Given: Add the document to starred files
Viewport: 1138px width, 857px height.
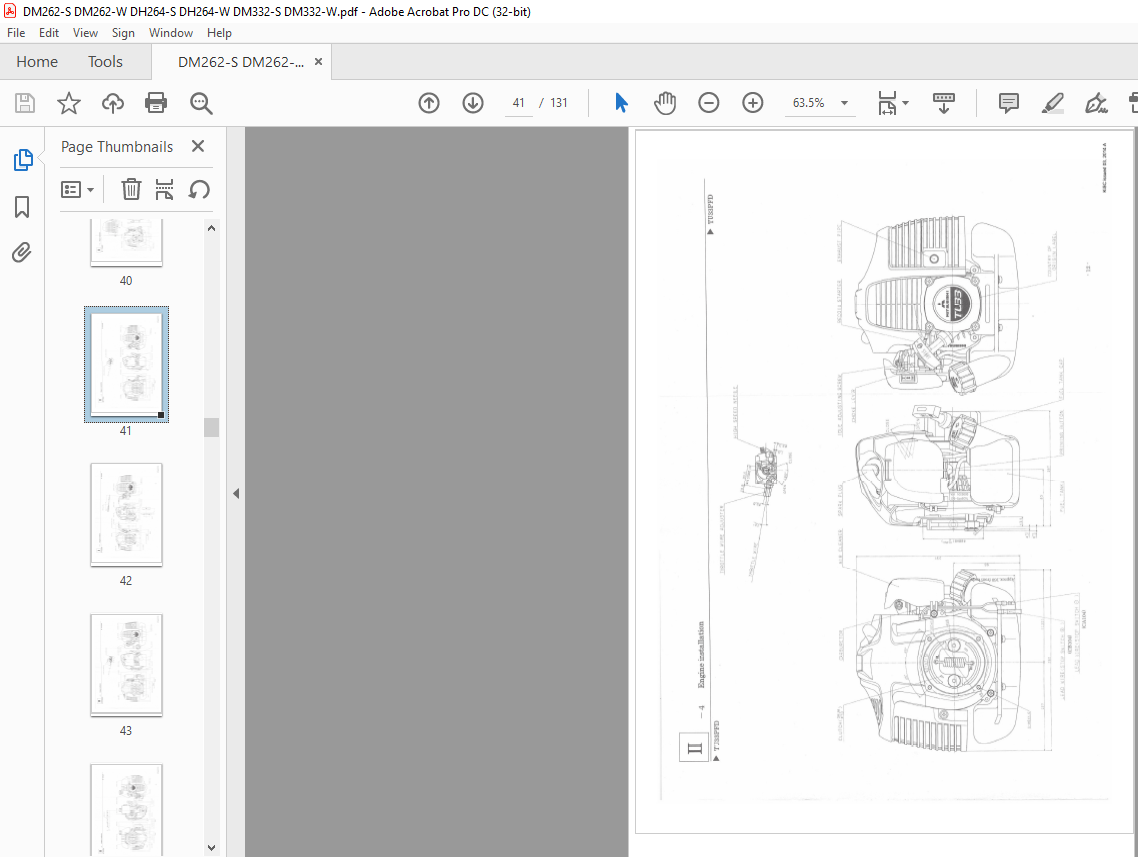Looking at the screenshot, I should (x=69, y=103).
